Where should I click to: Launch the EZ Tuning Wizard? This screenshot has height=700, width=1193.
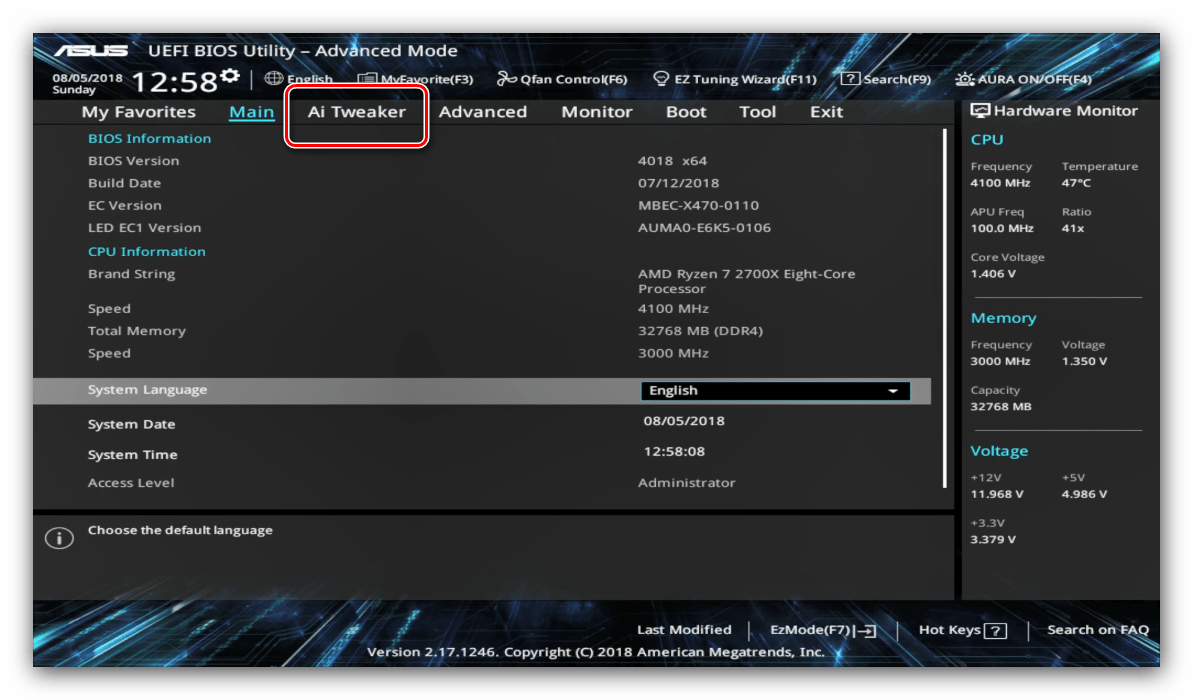coord(735,80)
